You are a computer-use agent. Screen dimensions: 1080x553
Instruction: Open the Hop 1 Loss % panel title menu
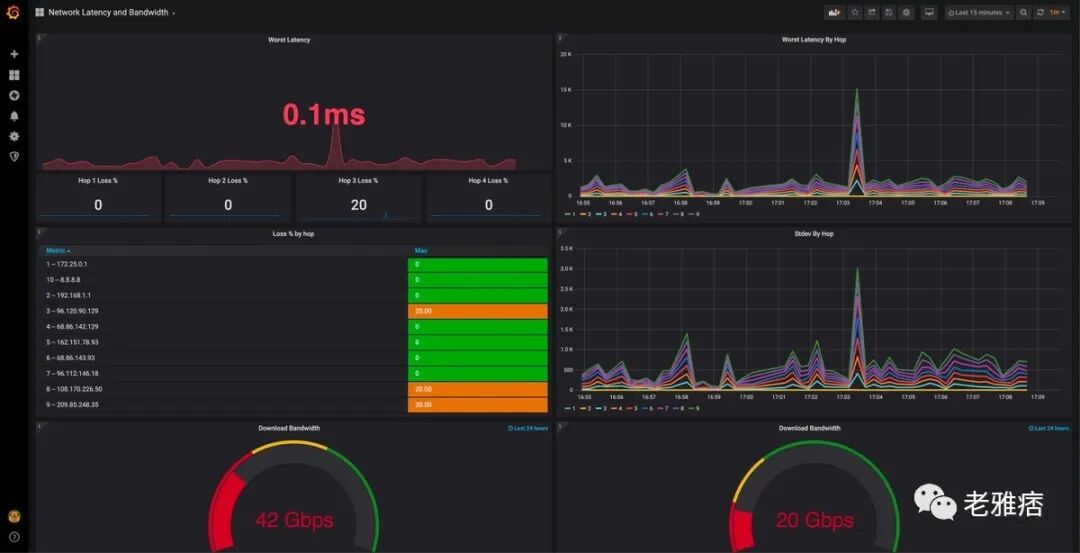pos(98,181)
